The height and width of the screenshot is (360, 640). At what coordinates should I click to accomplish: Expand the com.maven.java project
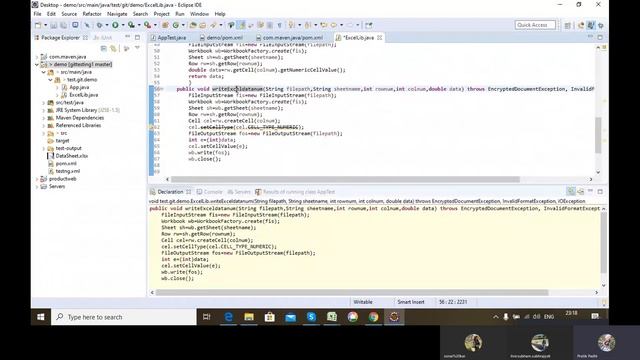click(37, 57)
